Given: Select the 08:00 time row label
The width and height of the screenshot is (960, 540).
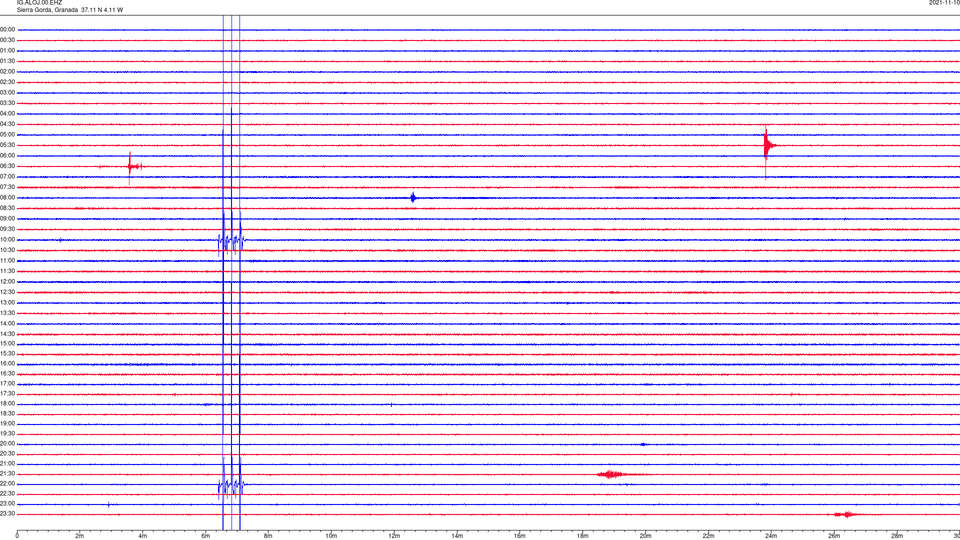Looking at the screenshot, I should [7, 198].
